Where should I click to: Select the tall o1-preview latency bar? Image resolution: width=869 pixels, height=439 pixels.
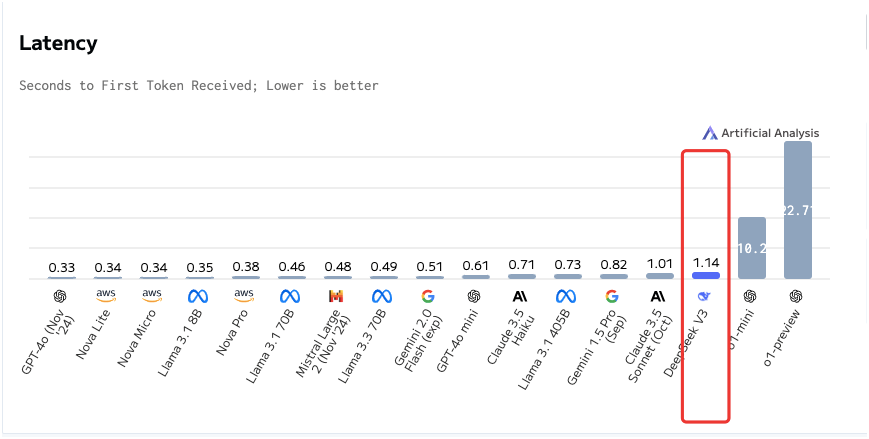(x=797, y=210)
